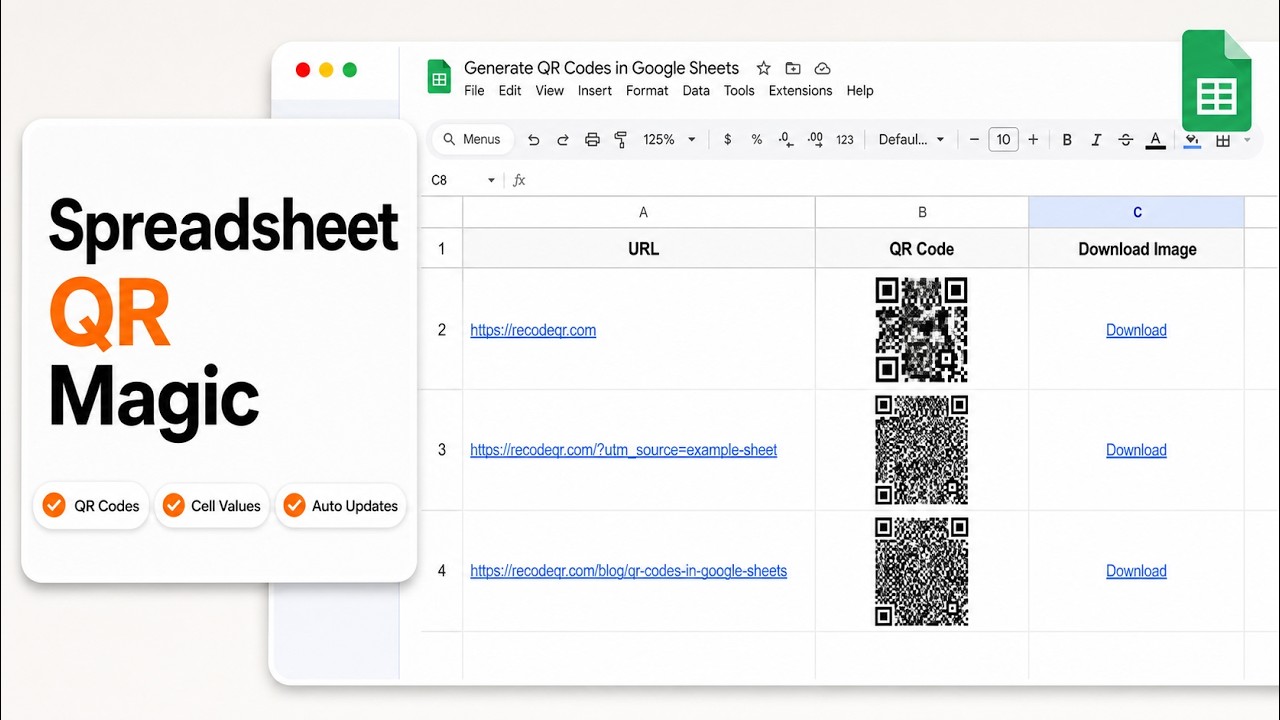Screen dimensions: 1280x720
Task: Click the Menus search box
Action: 472,139
